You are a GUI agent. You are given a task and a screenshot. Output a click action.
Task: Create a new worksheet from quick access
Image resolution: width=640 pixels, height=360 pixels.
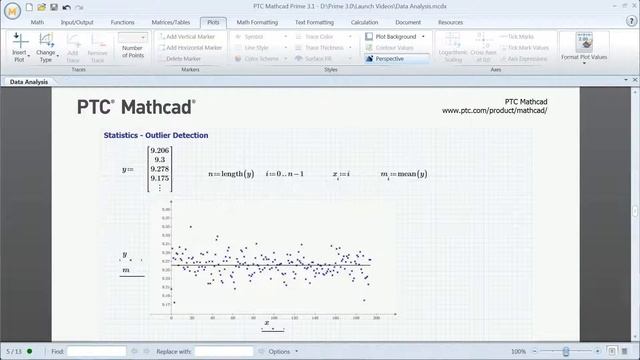click(29, 7)
